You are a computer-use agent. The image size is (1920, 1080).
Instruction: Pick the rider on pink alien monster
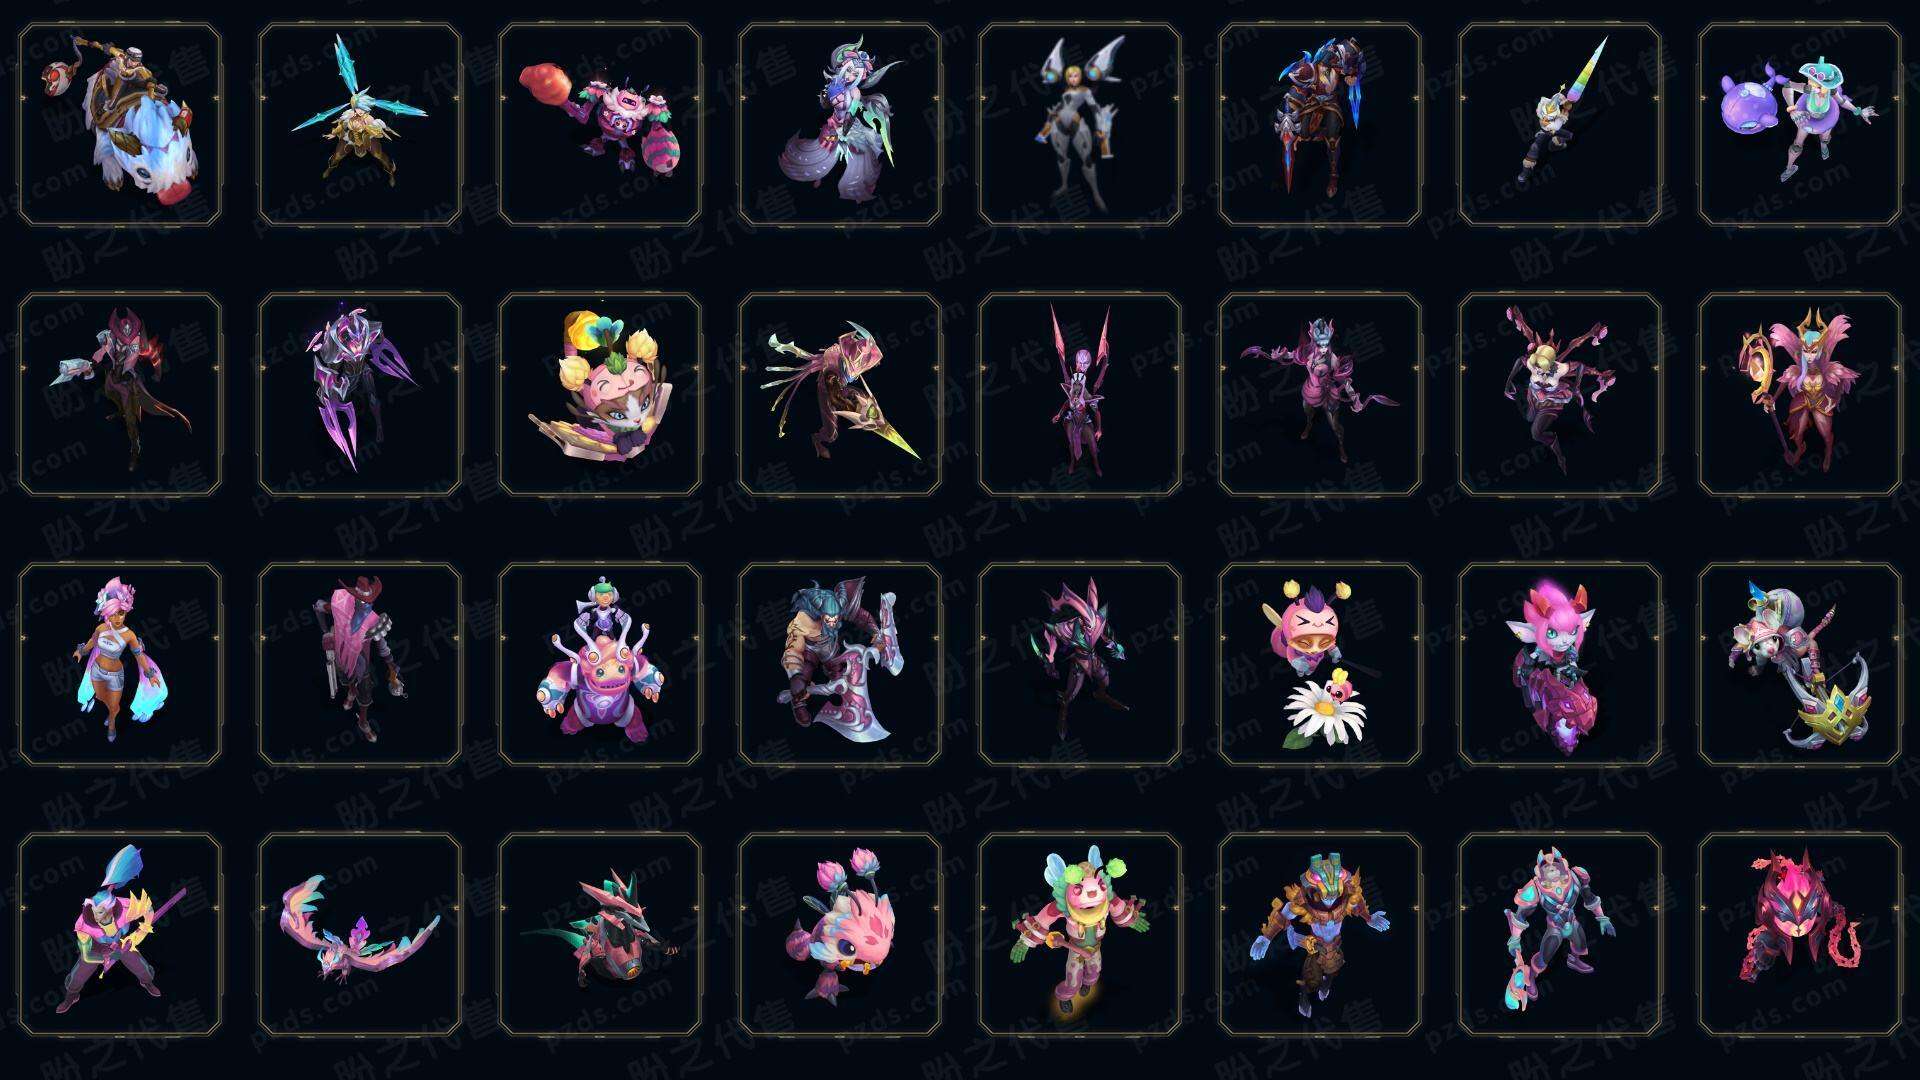pyautogui.click(x=600, y=664)
